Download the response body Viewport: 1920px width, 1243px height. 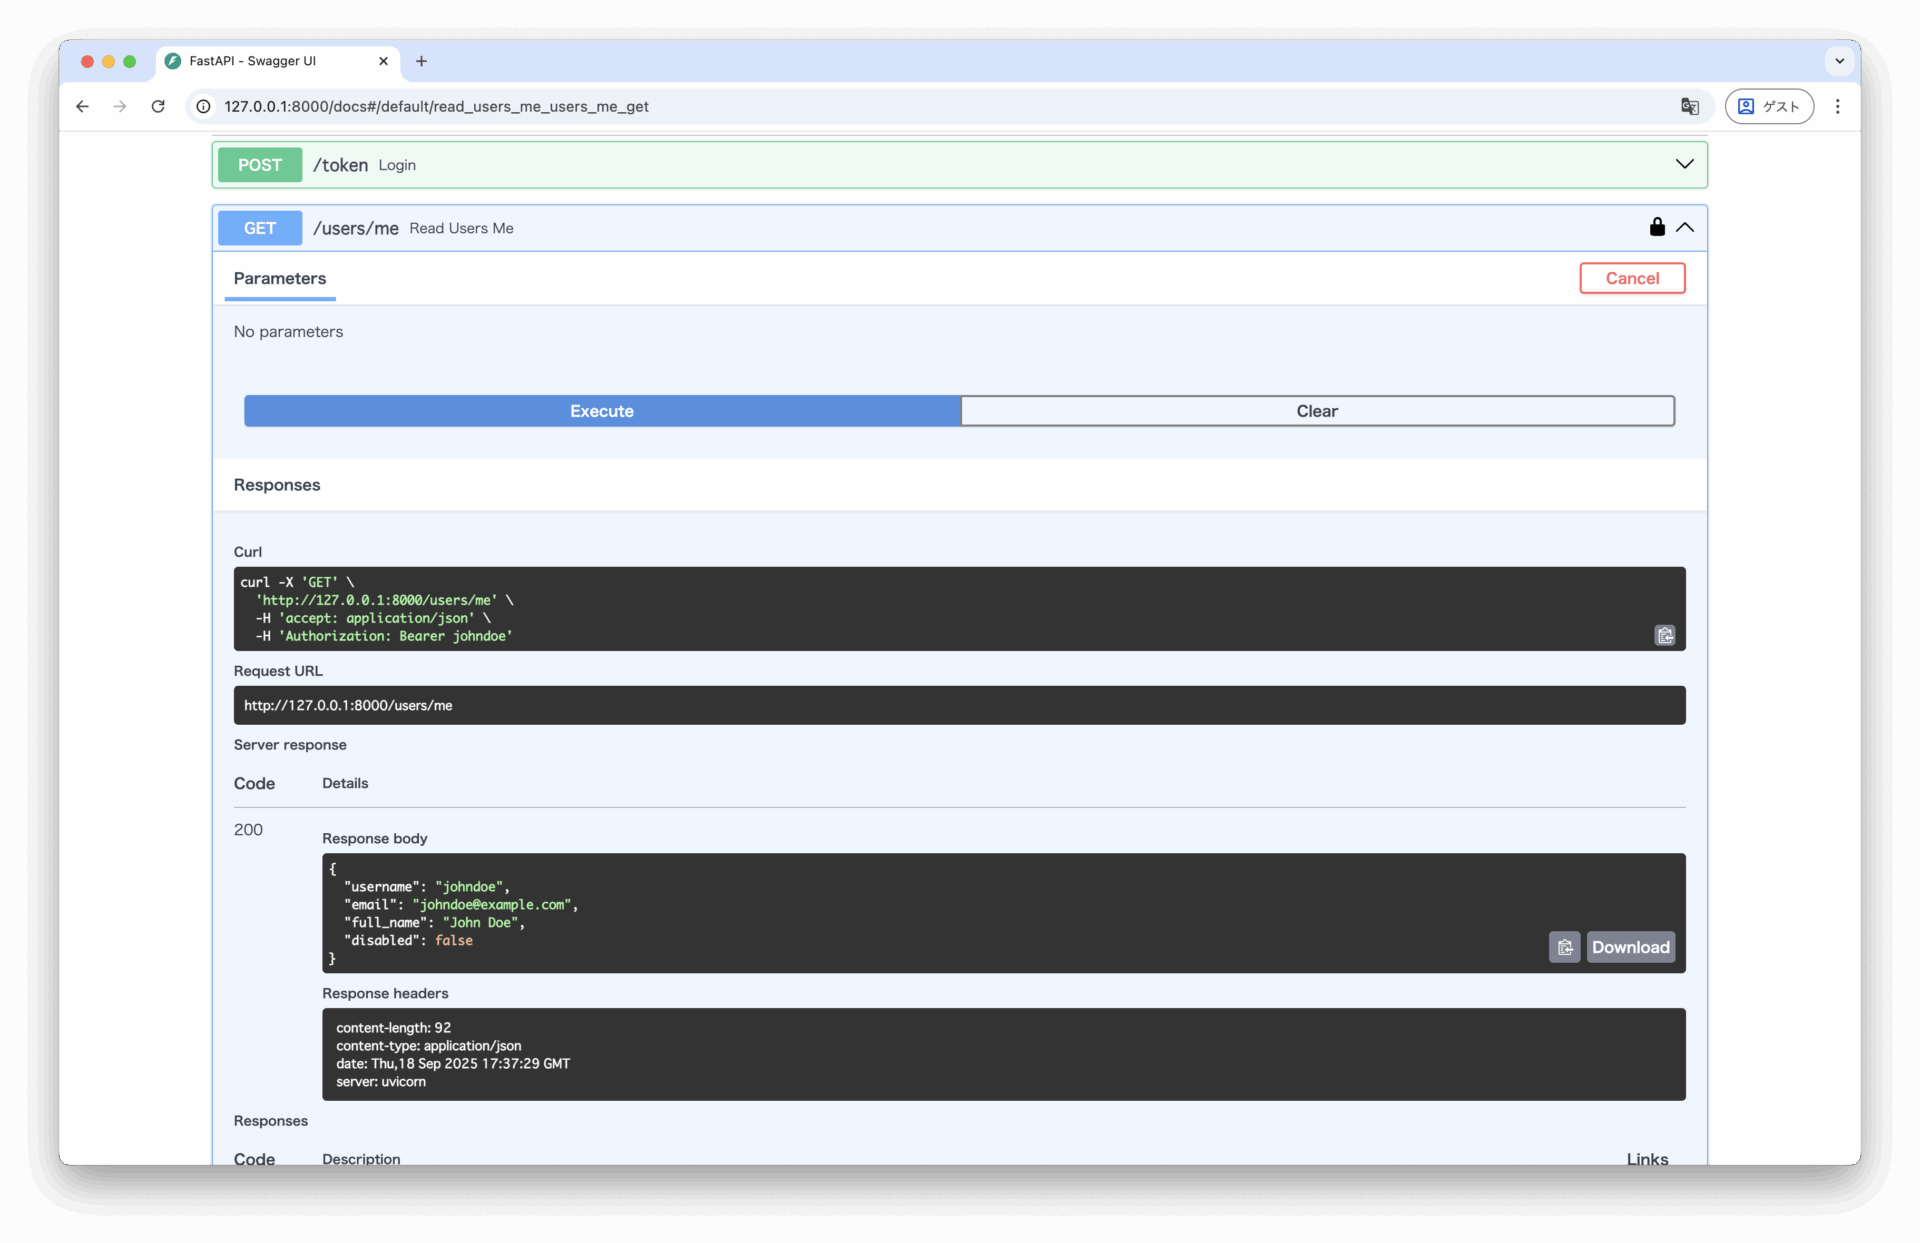(x=1630, y=947)
